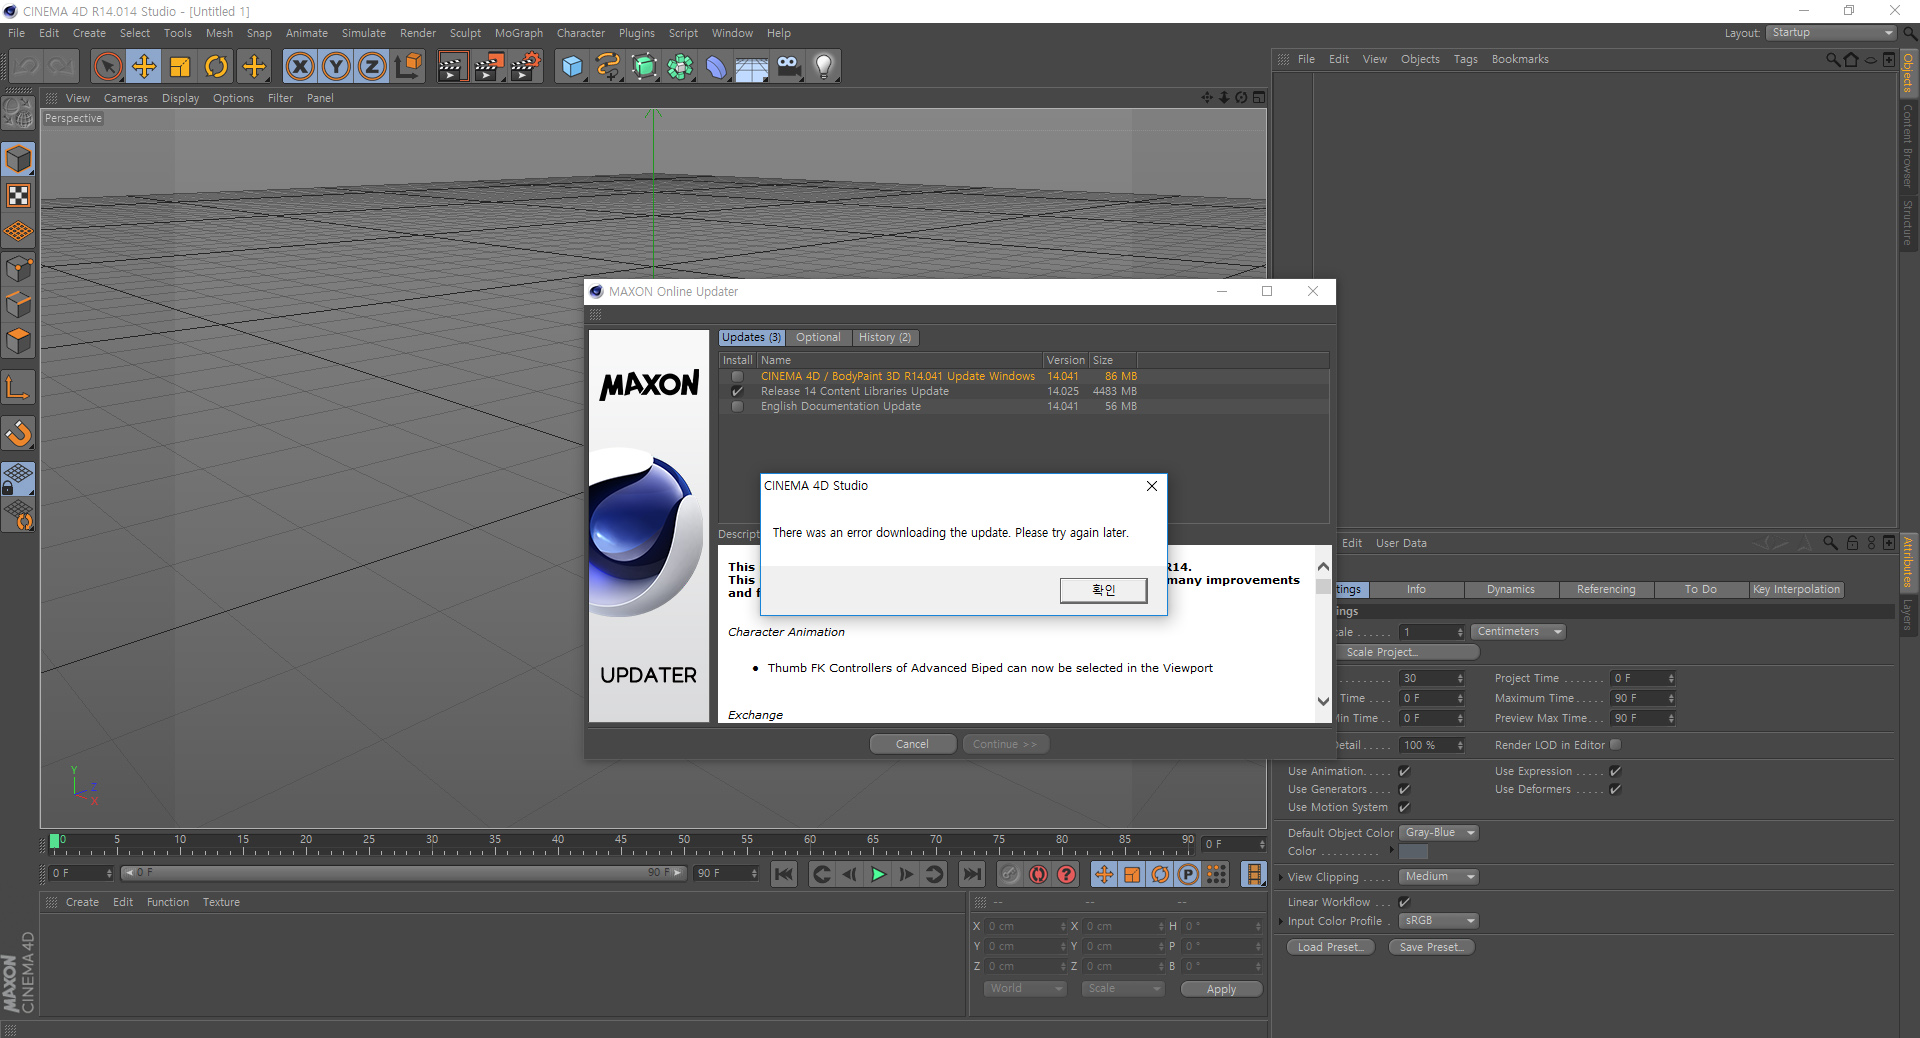1920x1038 pixels.
Task: Add a light object
Action: tap(824, 67)
